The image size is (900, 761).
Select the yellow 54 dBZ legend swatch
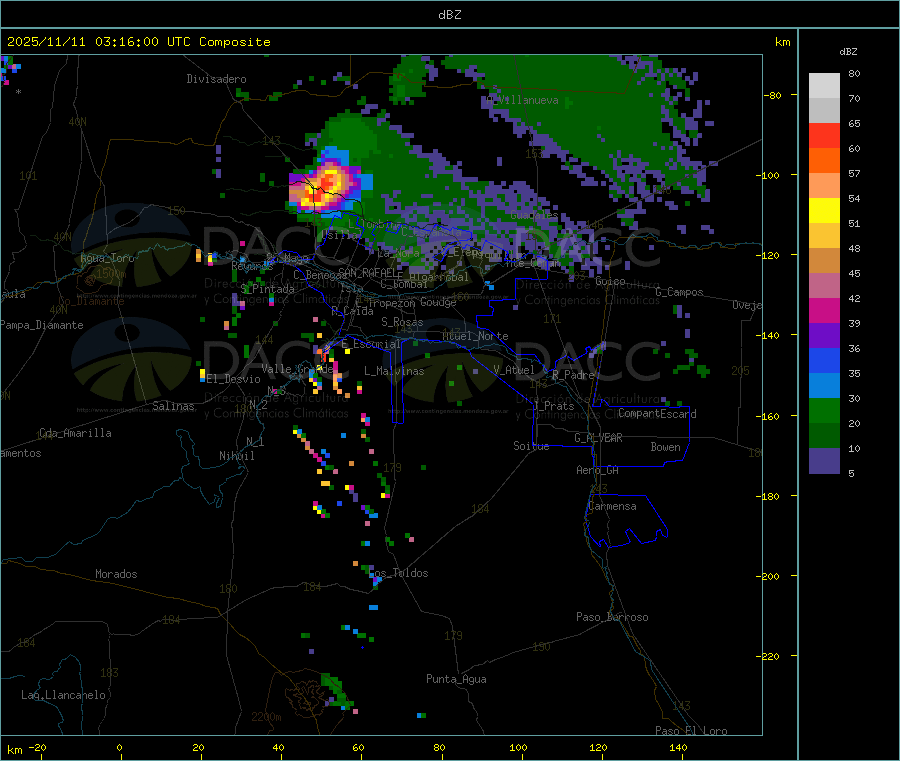824,211
